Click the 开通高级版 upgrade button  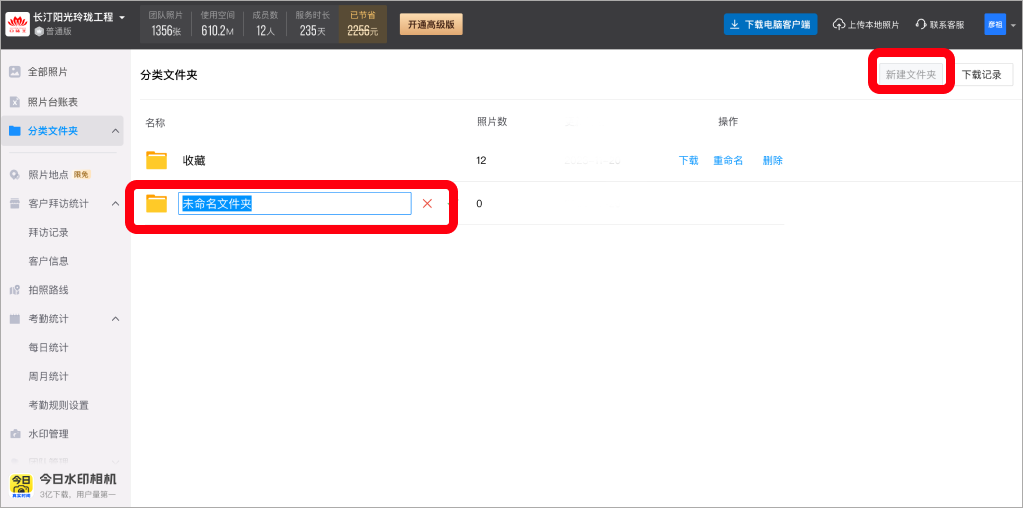point(431,24)
